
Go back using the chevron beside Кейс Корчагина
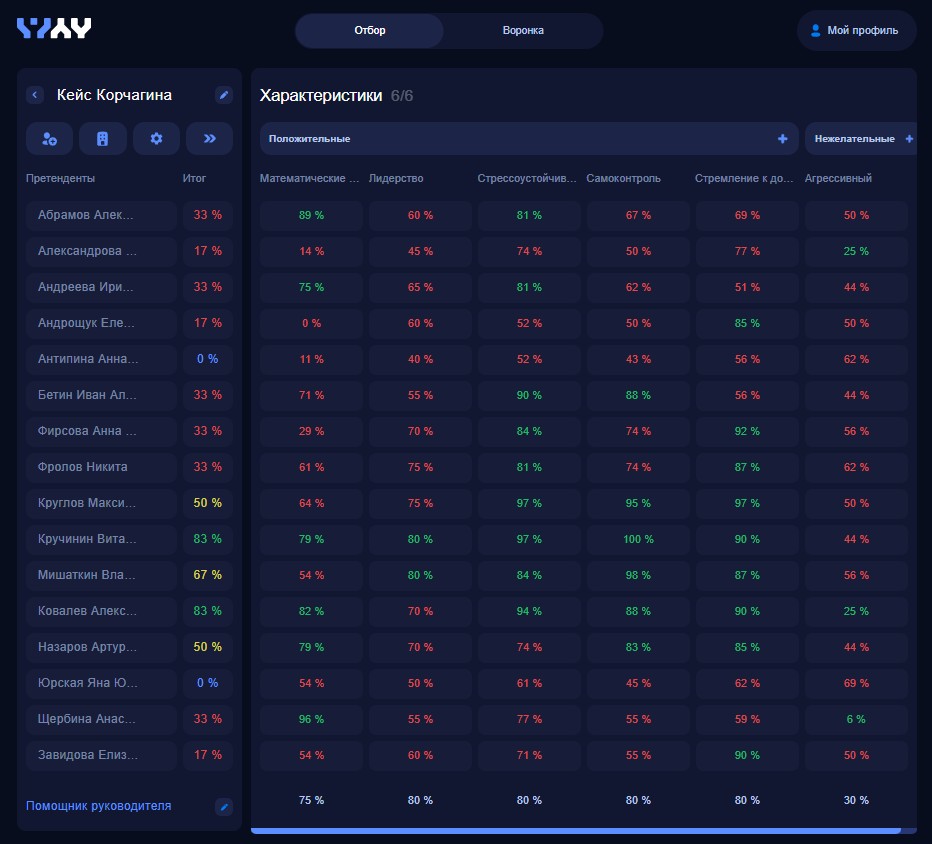point(35,95)
